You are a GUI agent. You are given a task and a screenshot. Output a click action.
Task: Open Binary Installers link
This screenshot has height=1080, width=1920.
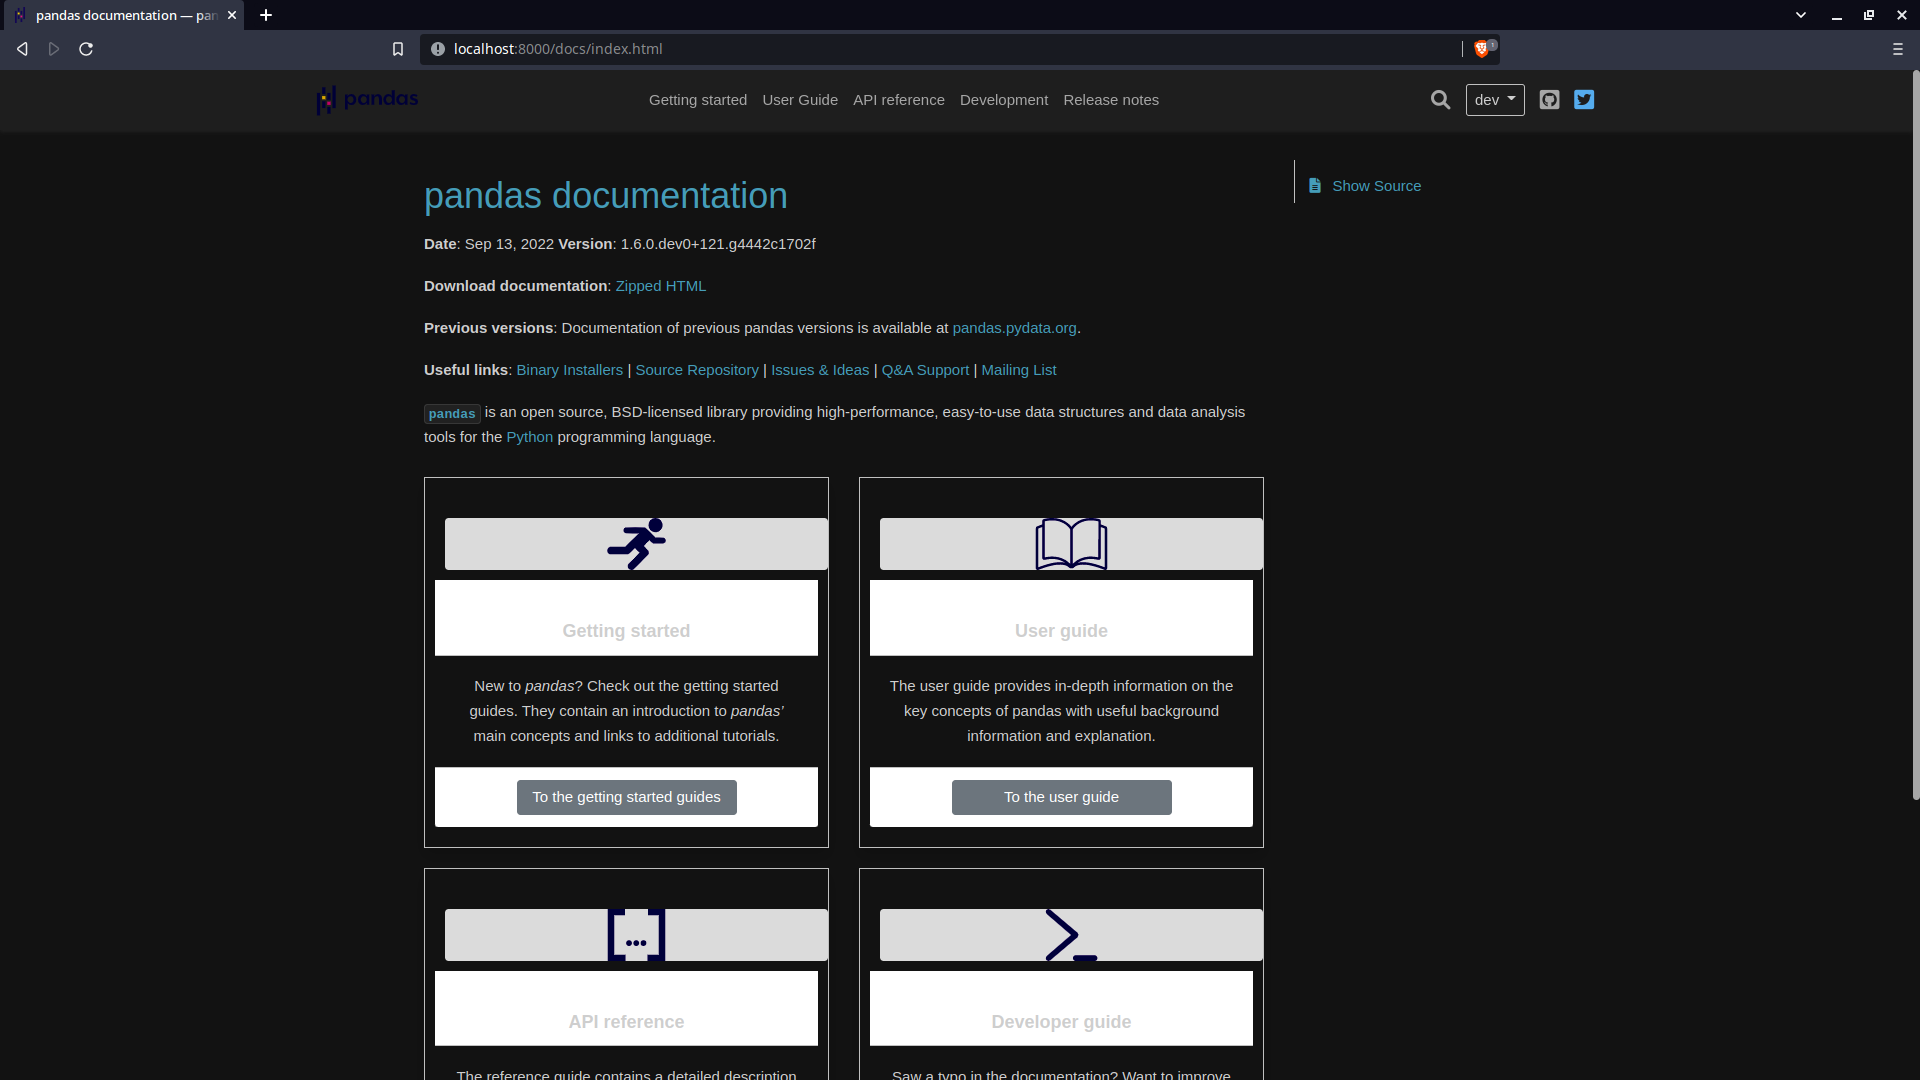pos(569,370)
